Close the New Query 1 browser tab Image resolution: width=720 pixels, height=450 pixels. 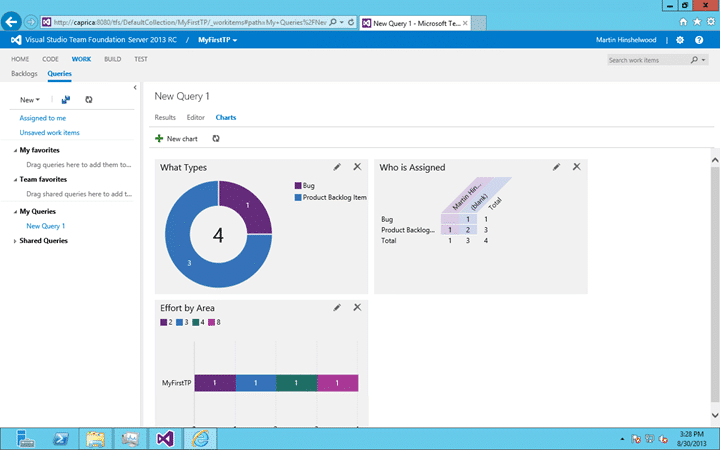click(x=465, y=23)
